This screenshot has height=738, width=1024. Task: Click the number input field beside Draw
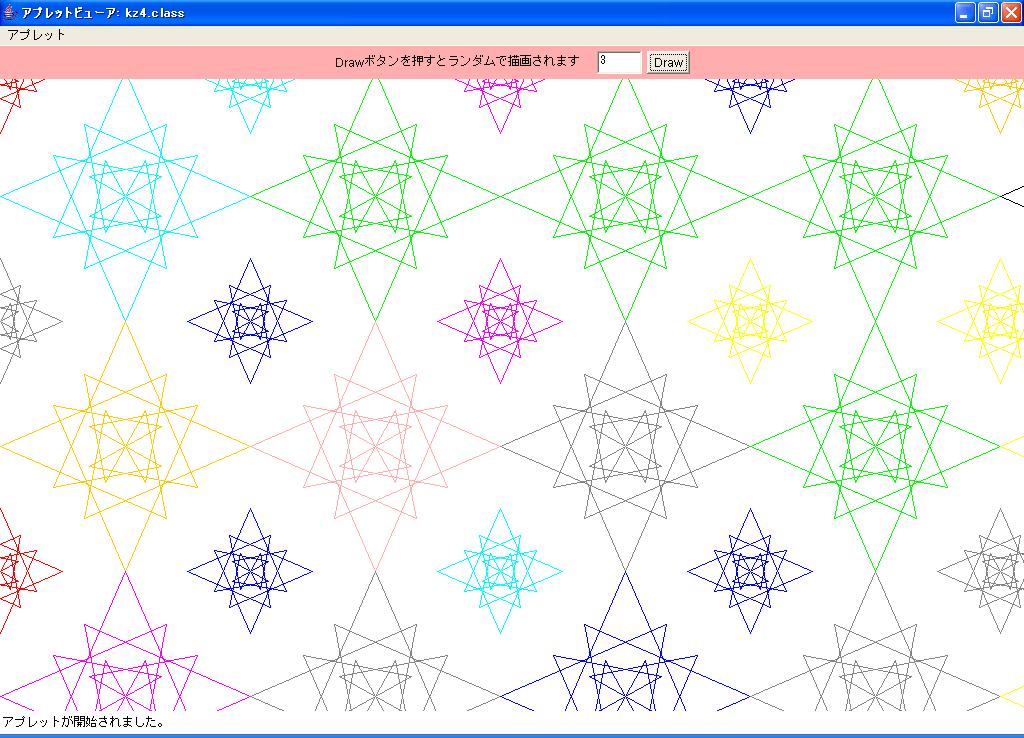click(618, 62)
